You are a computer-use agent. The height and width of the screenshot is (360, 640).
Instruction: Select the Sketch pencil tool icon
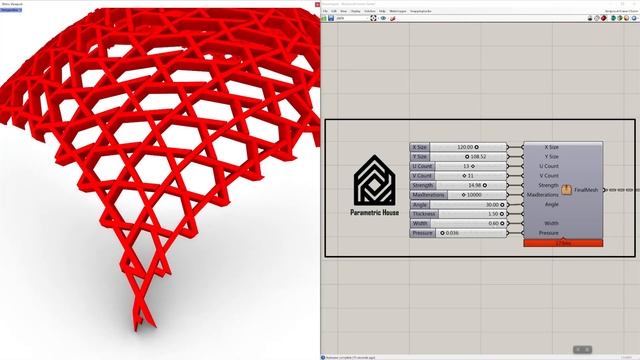click(x=393, y=18)
